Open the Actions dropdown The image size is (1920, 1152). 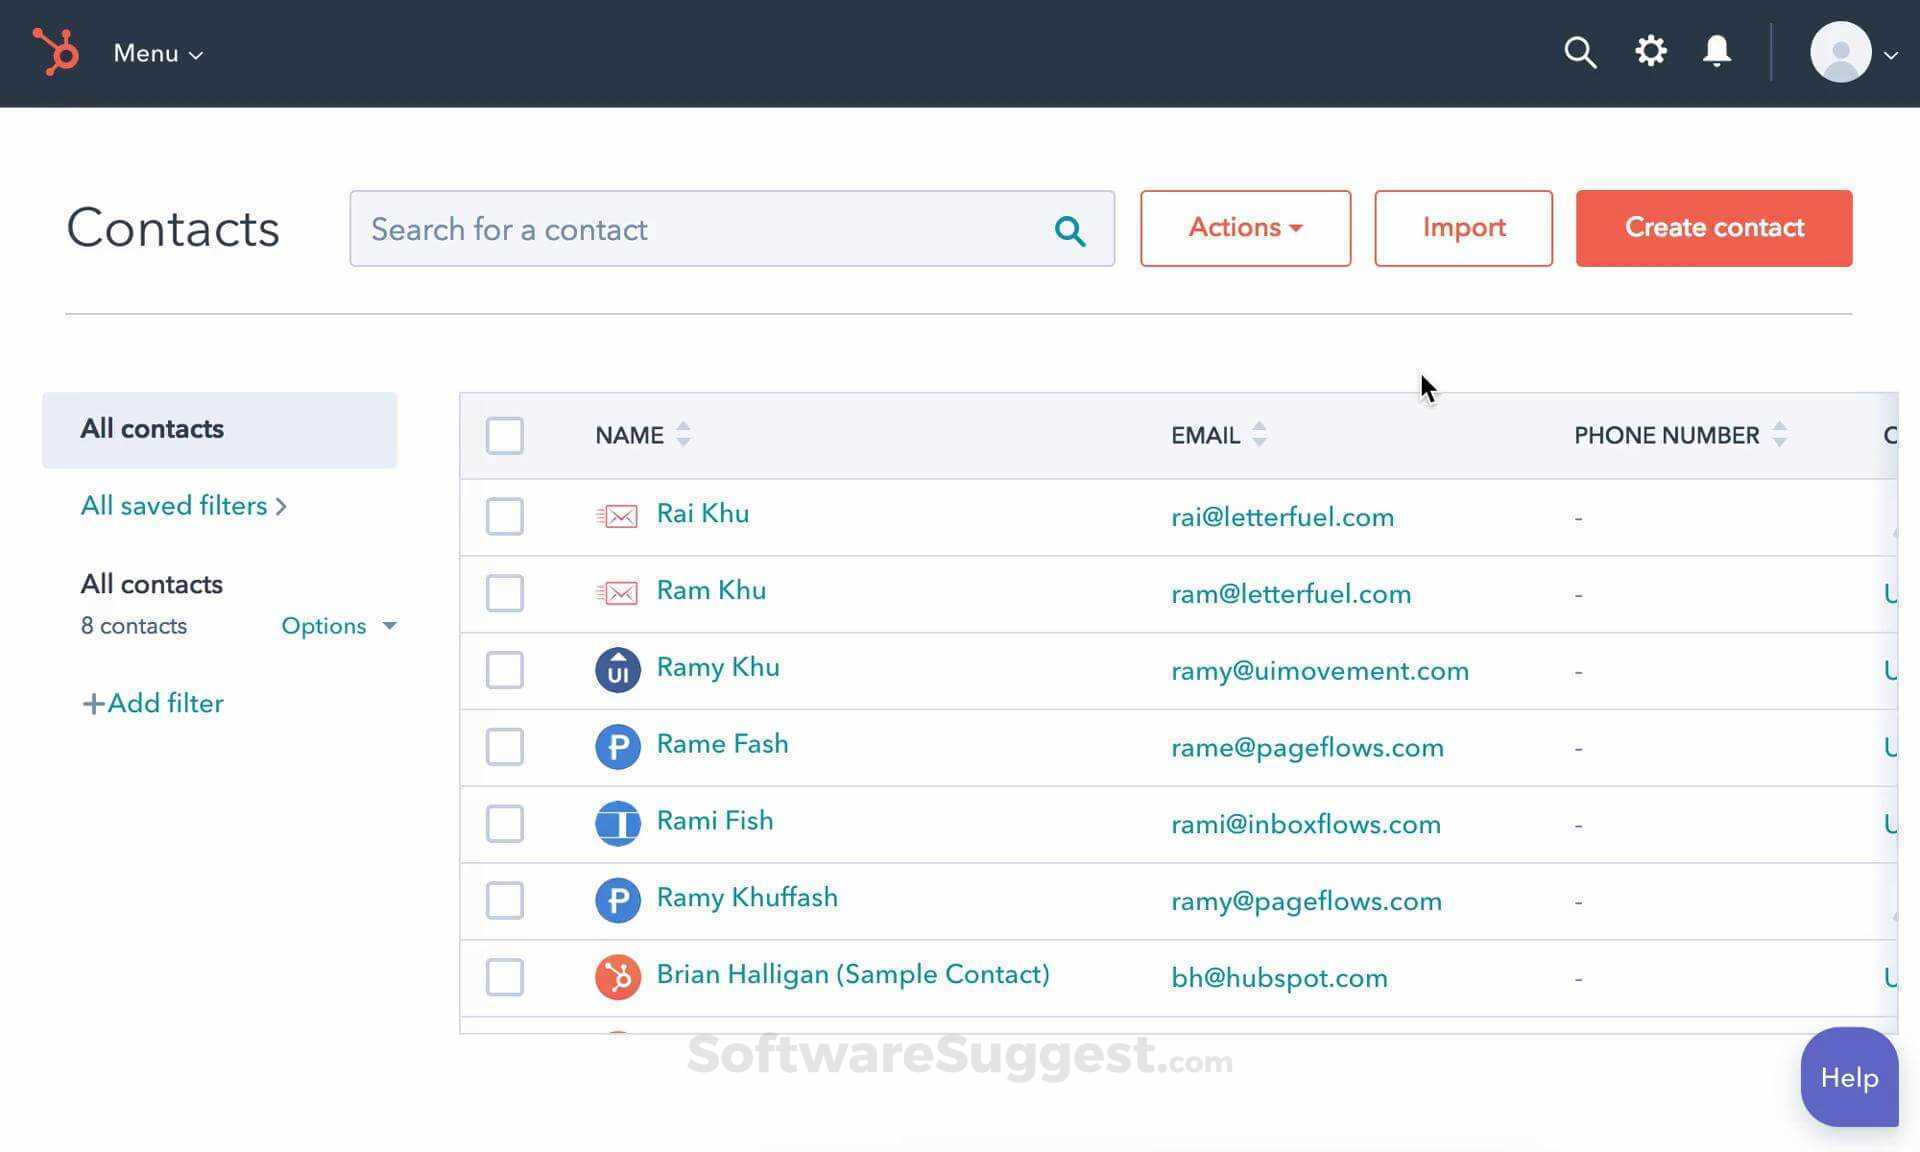point(1244,228)
